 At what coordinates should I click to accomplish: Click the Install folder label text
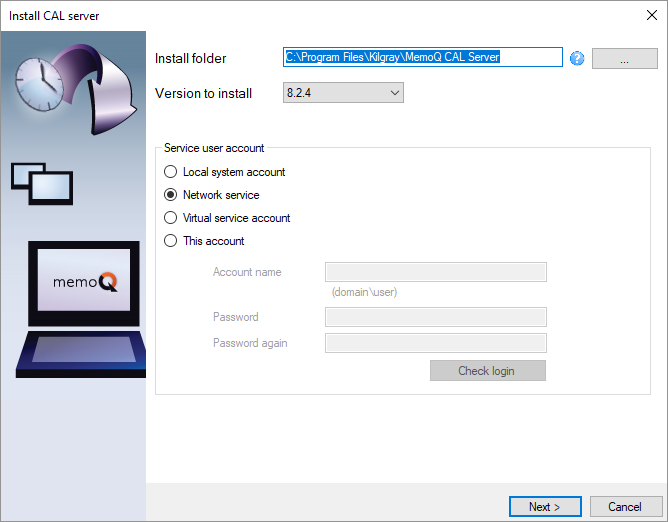pos(190,58)
